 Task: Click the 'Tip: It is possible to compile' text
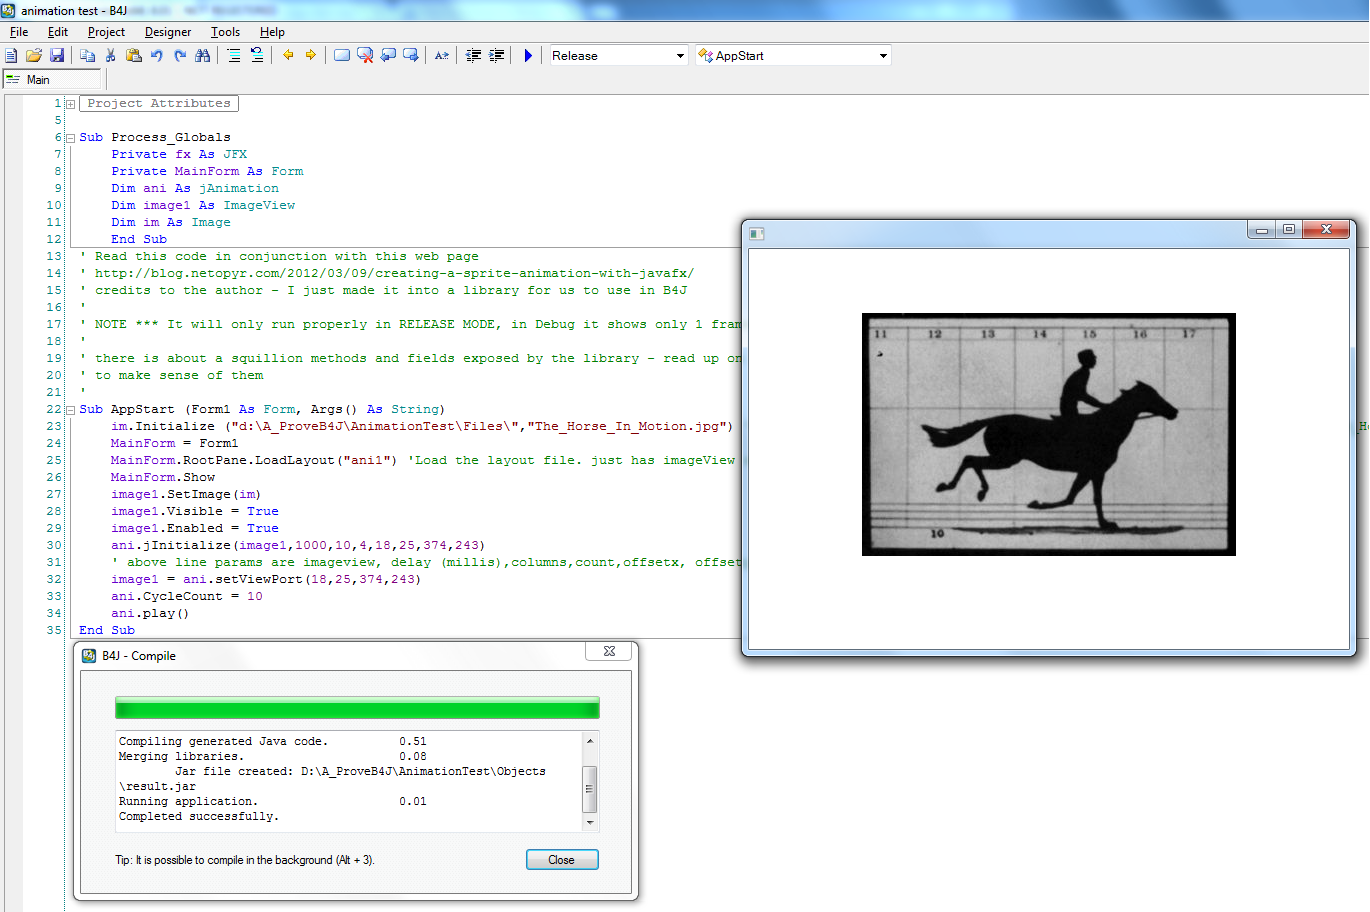pyautogui.click(x=245, y=860)
